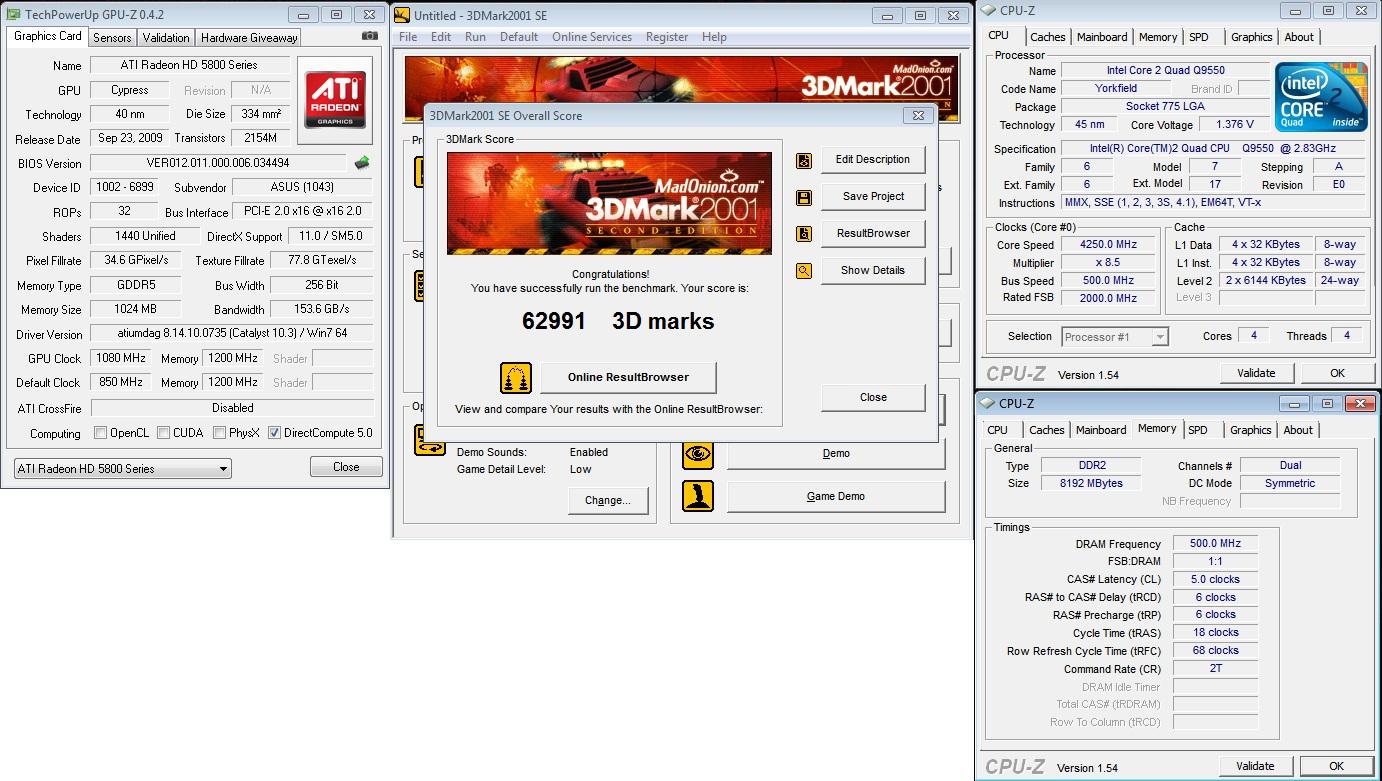Click the Game Demo button
This screenshot has height=781, width=1382.
(836, 497)
